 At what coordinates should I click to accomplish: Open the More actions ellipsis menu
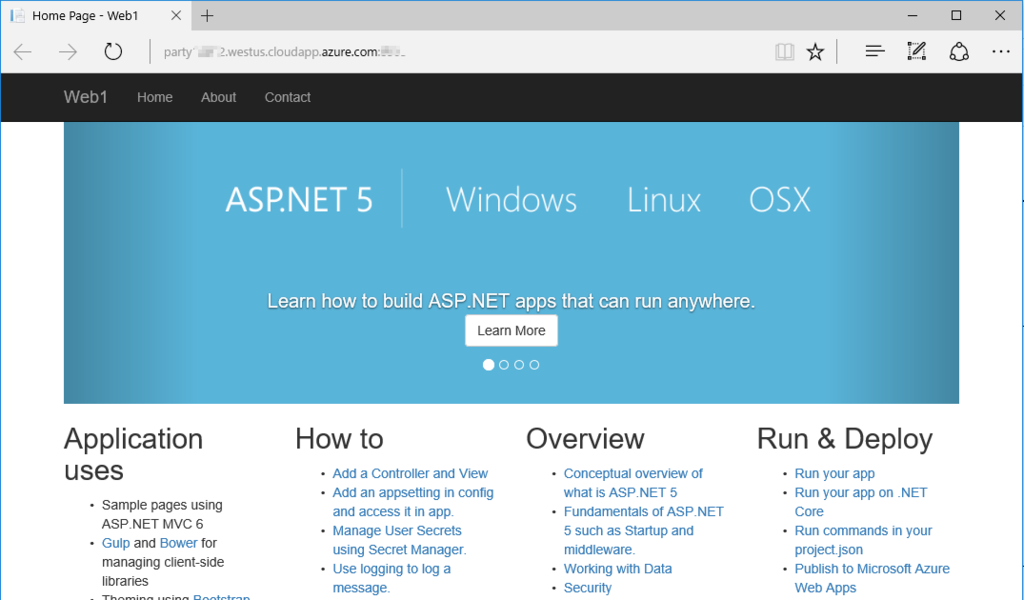point(1000,52)
